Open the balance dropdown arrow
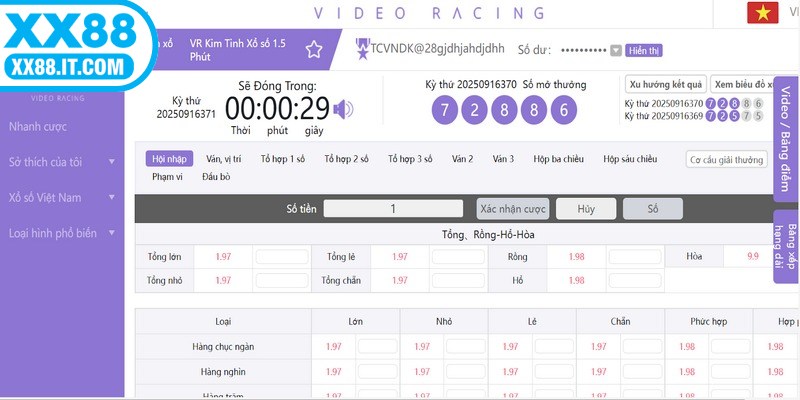 616,51
